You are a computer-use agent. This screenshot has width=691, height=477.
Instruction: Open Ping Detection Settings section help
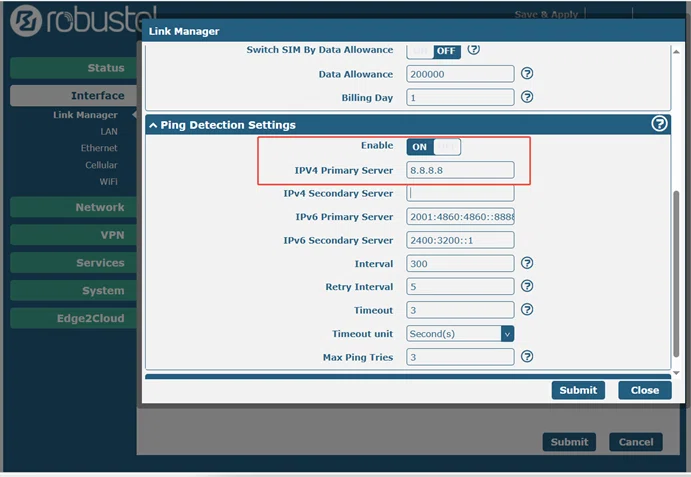tap(659, 124)
